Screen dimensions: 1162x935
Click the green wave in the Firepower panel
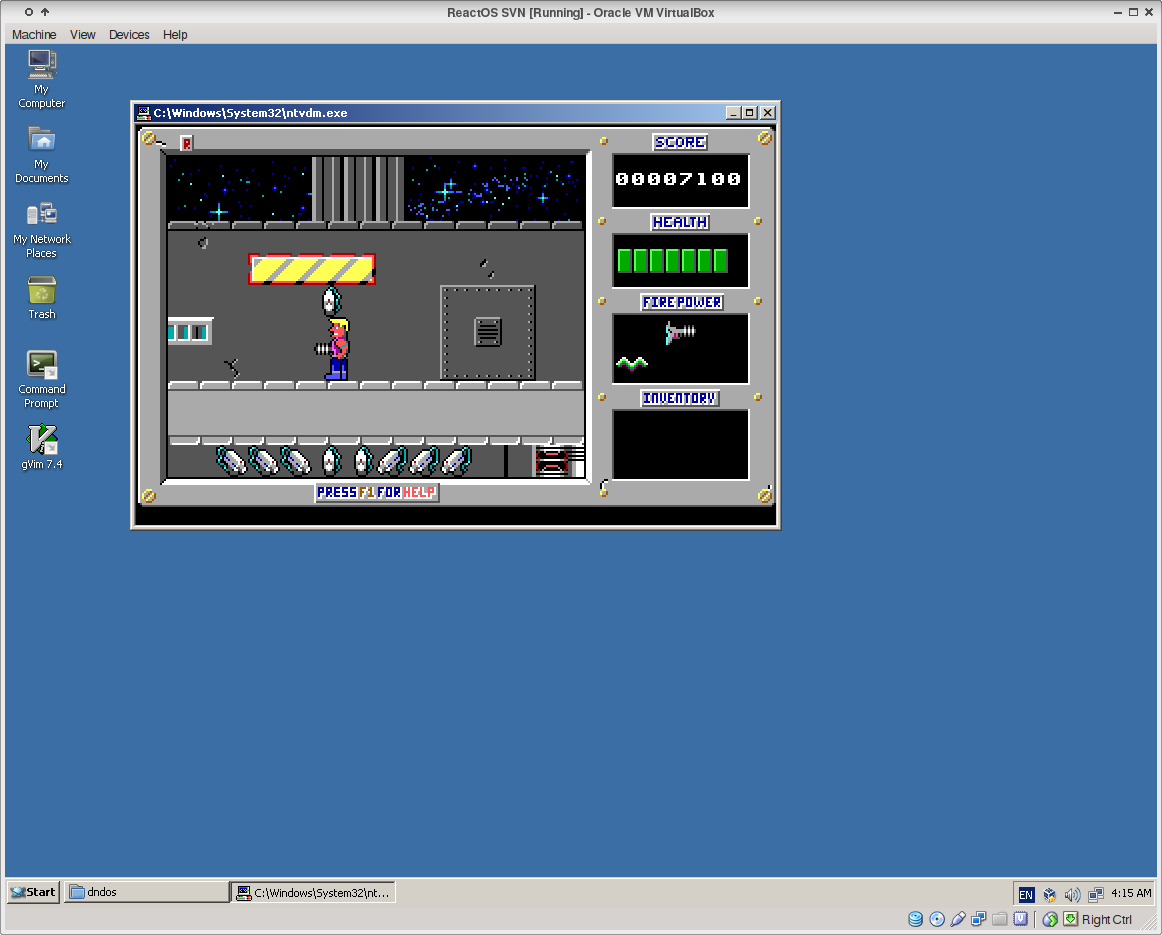click(631, 363)
